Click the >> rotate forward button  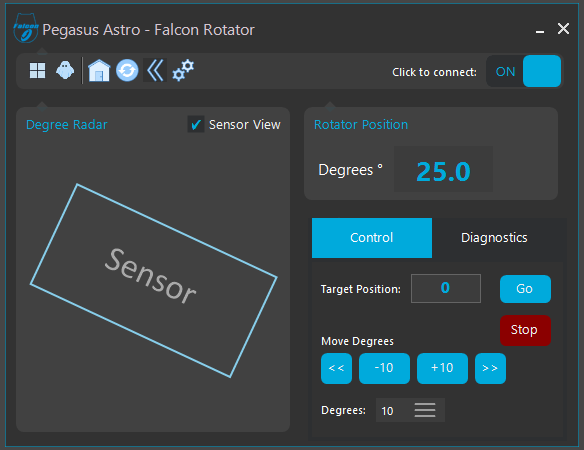click(490, 368)
